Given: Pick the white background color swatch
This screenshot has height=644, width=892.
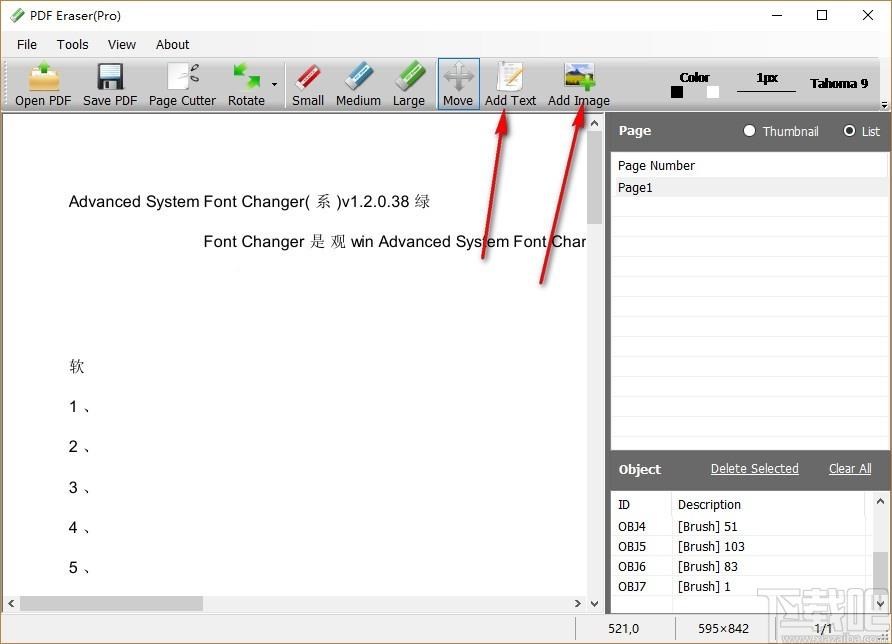Looking at the screenshot, I should [x=713, y=92].
